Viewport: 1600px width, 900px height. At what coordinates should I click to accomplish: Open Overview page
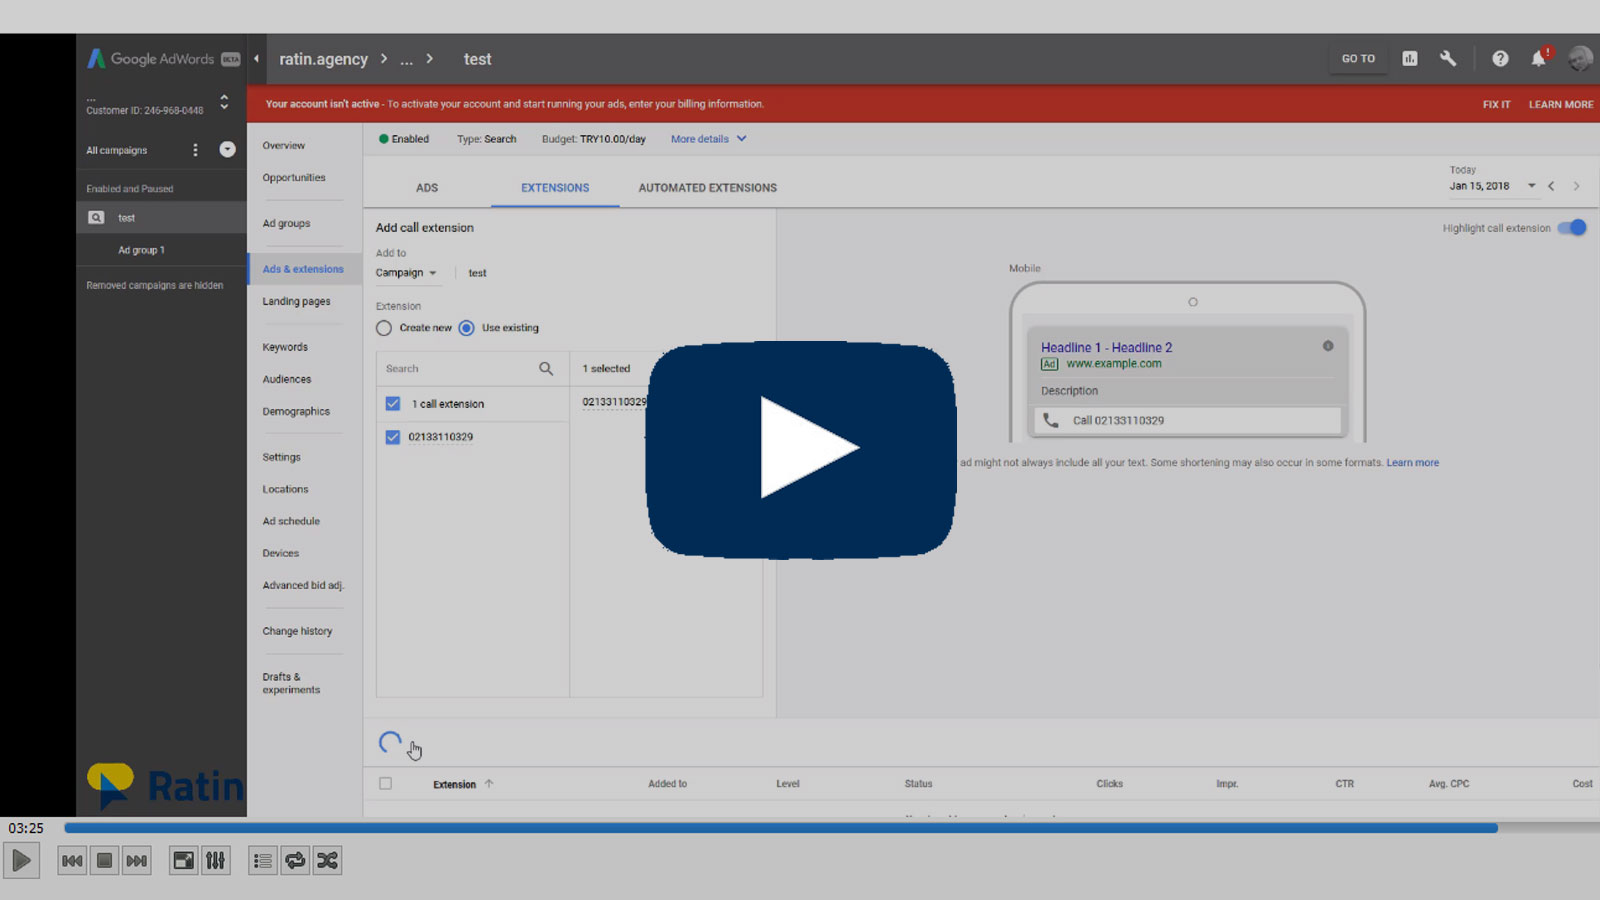284,146
